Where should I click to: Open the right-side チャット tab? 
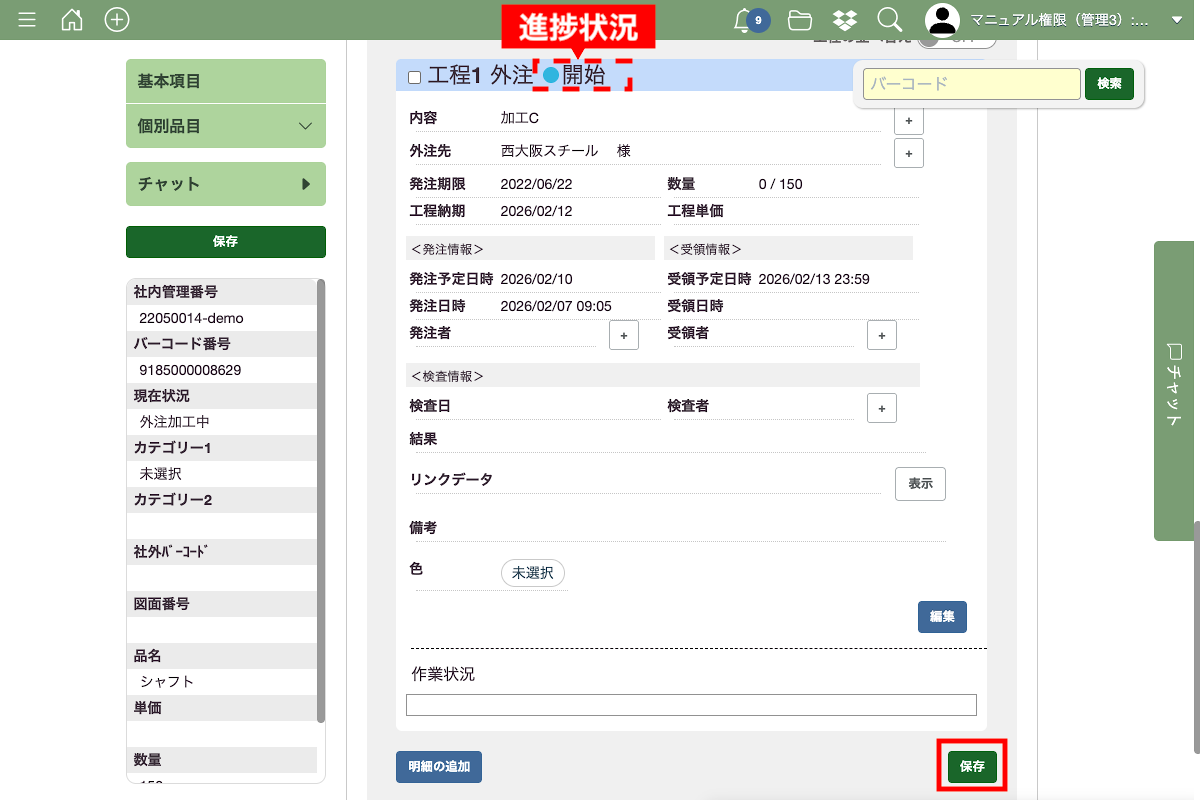tap(1176, 390)
